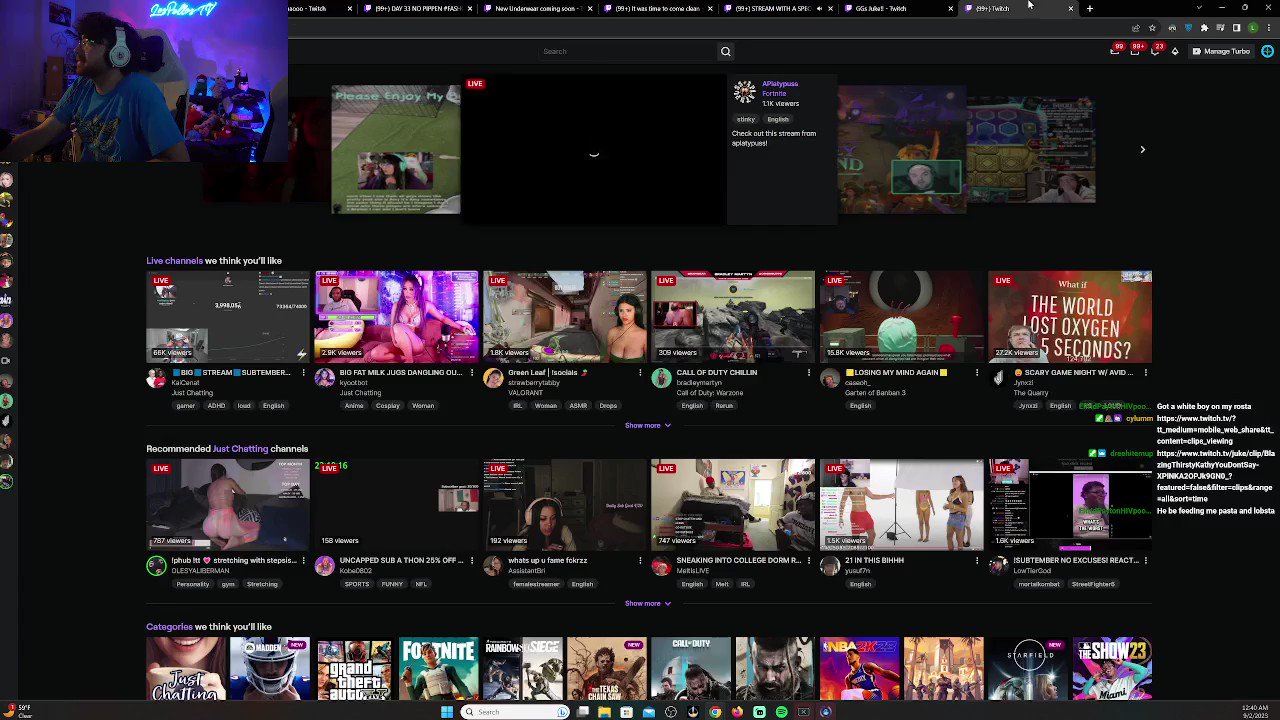Select the ASMR tag on strawberrytabby card
This screenshot has width=1280, height=720.
coord(578,406)
